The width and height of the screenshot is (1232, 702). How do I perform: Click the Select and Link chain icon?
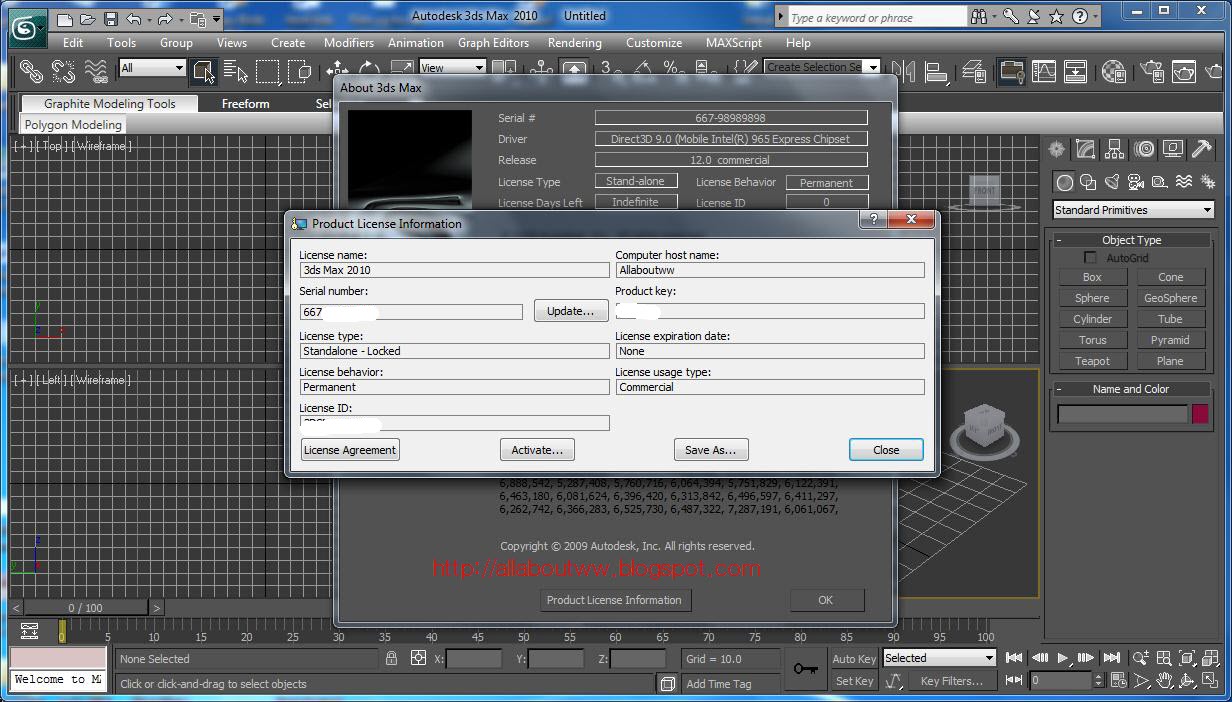(31, 71)
